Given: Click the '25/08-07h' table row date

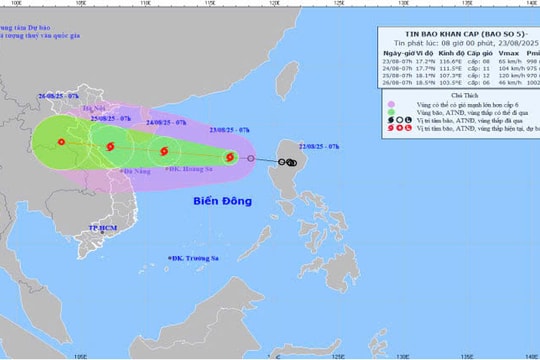Looking at the screenshot, I should (397, 75).
